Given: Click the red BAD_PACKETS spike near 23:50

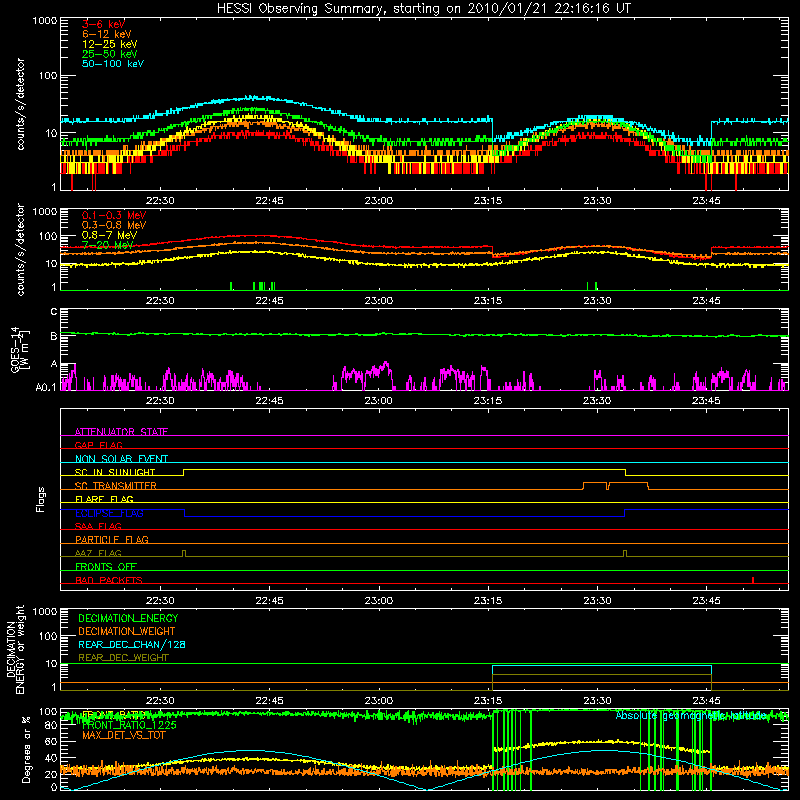Looking at the screenshot, I should [753, 580].
